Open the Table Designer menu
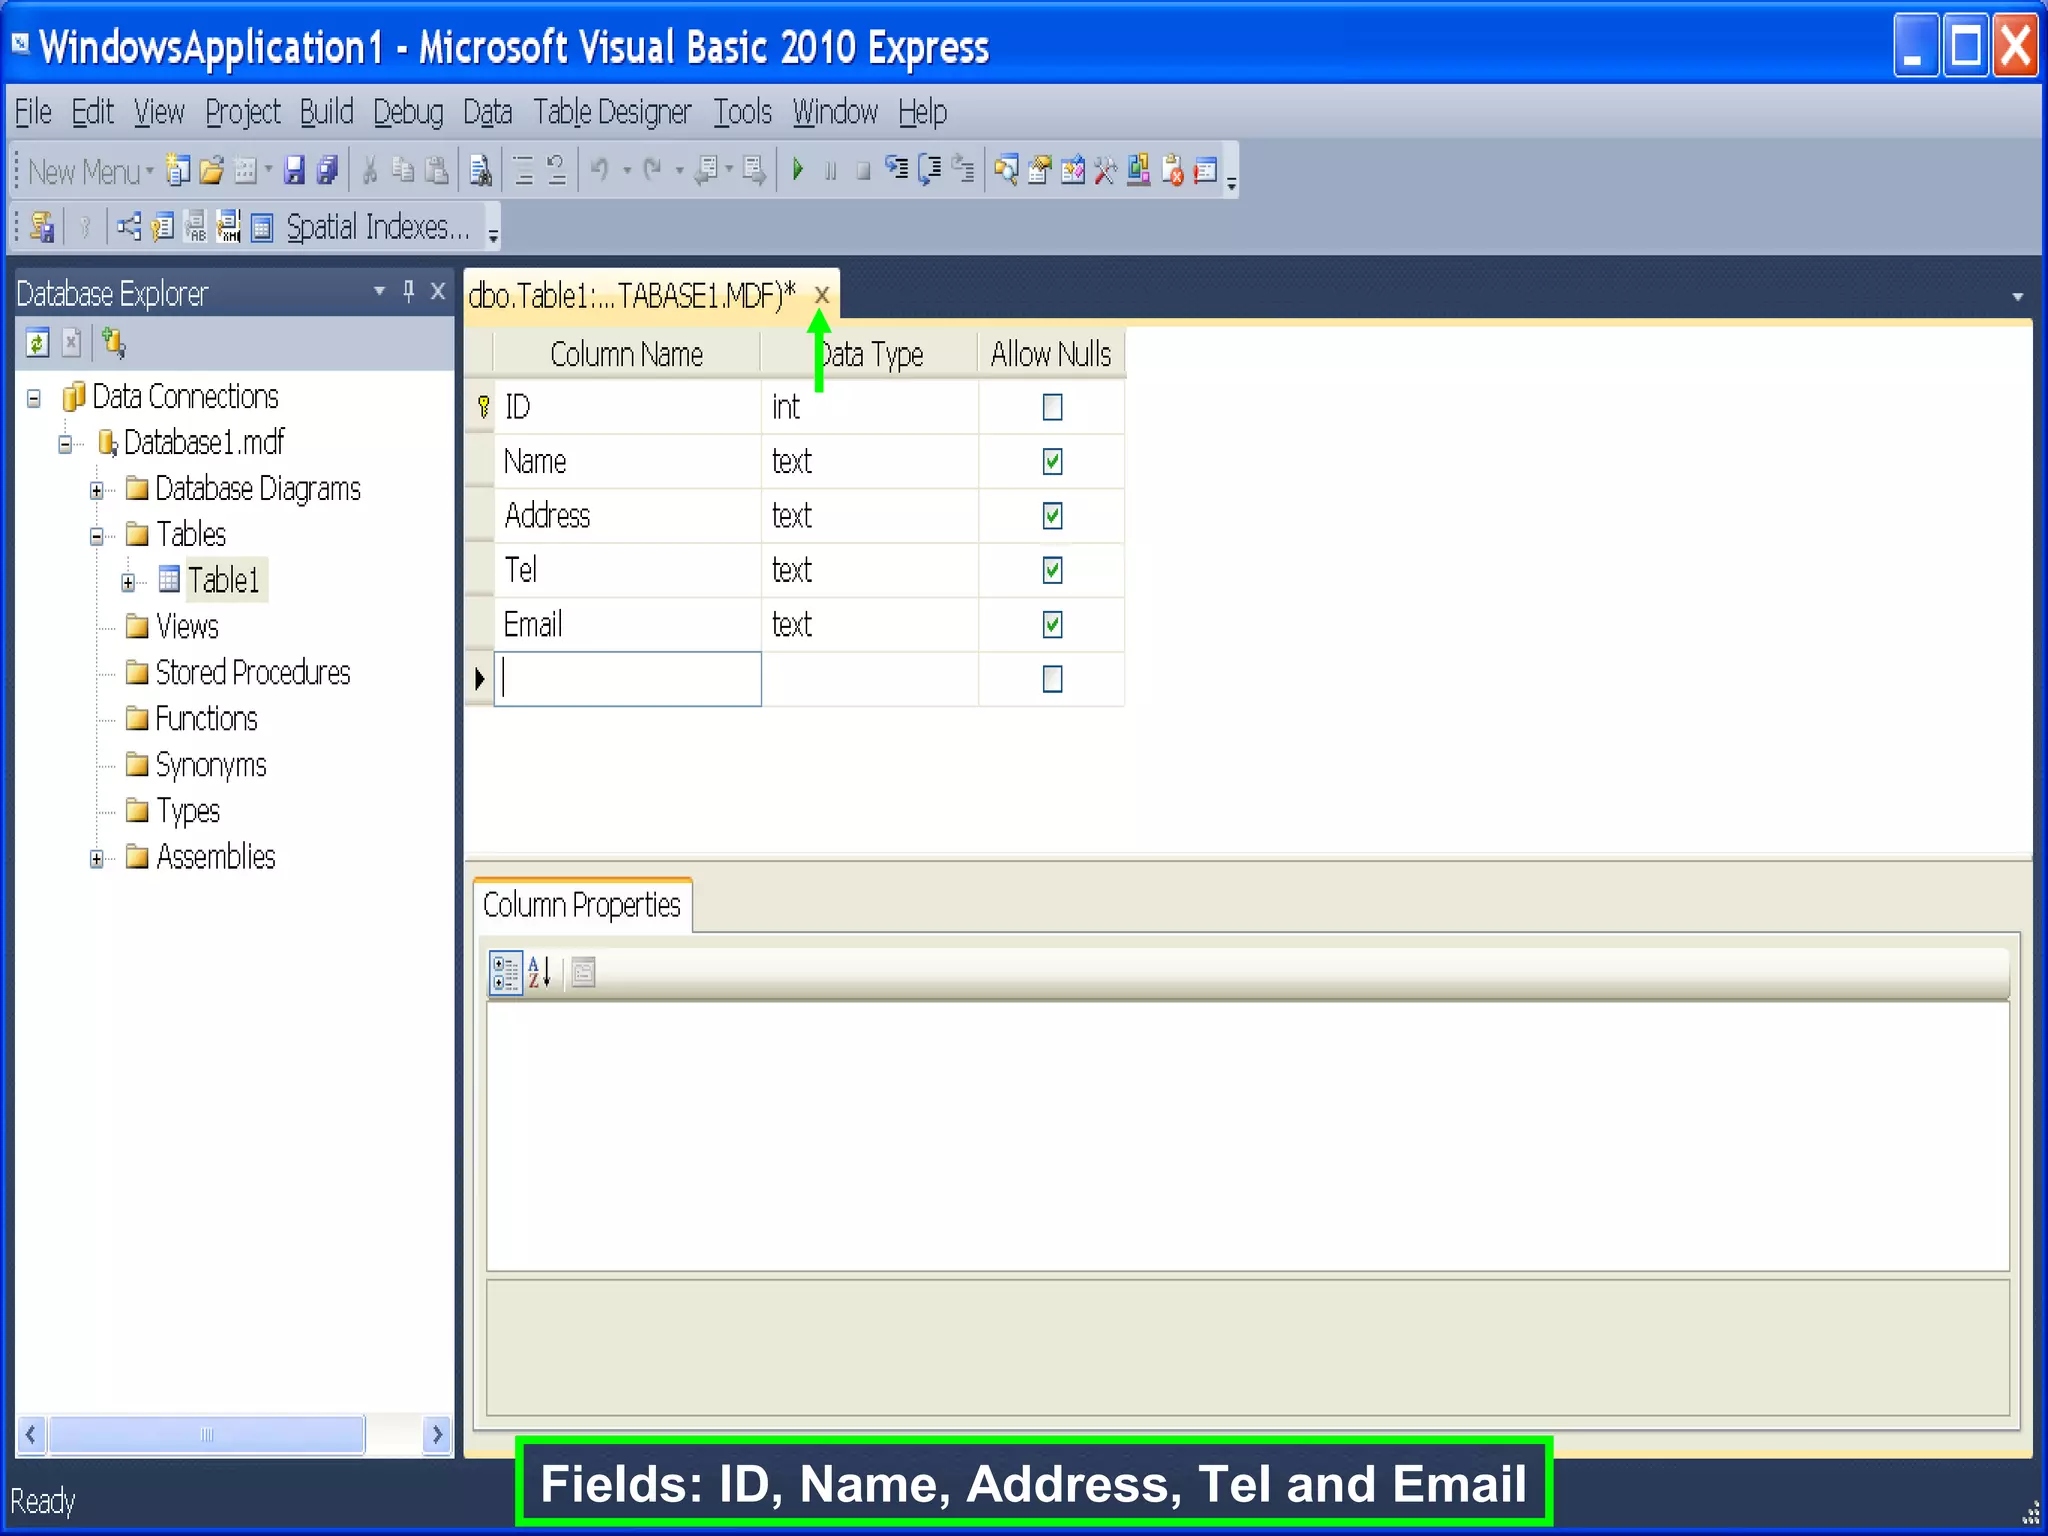Screen dimensions: 2048x1536 click(611, 112)
